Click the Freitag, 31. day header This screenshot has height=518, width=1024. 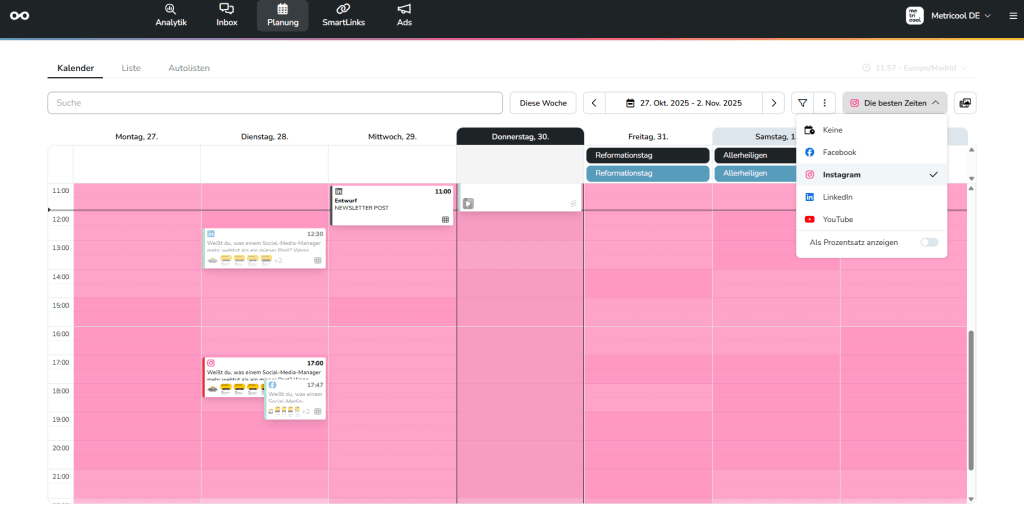click(x=648, y=137)
